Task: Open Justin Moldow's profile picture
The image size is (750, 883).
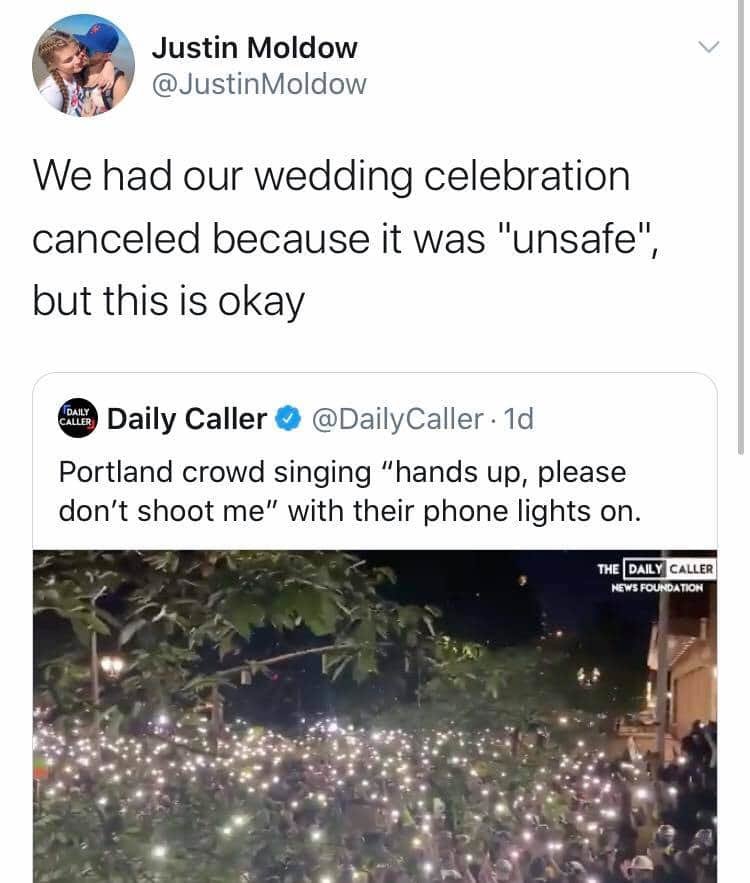Action: [83, 66]
